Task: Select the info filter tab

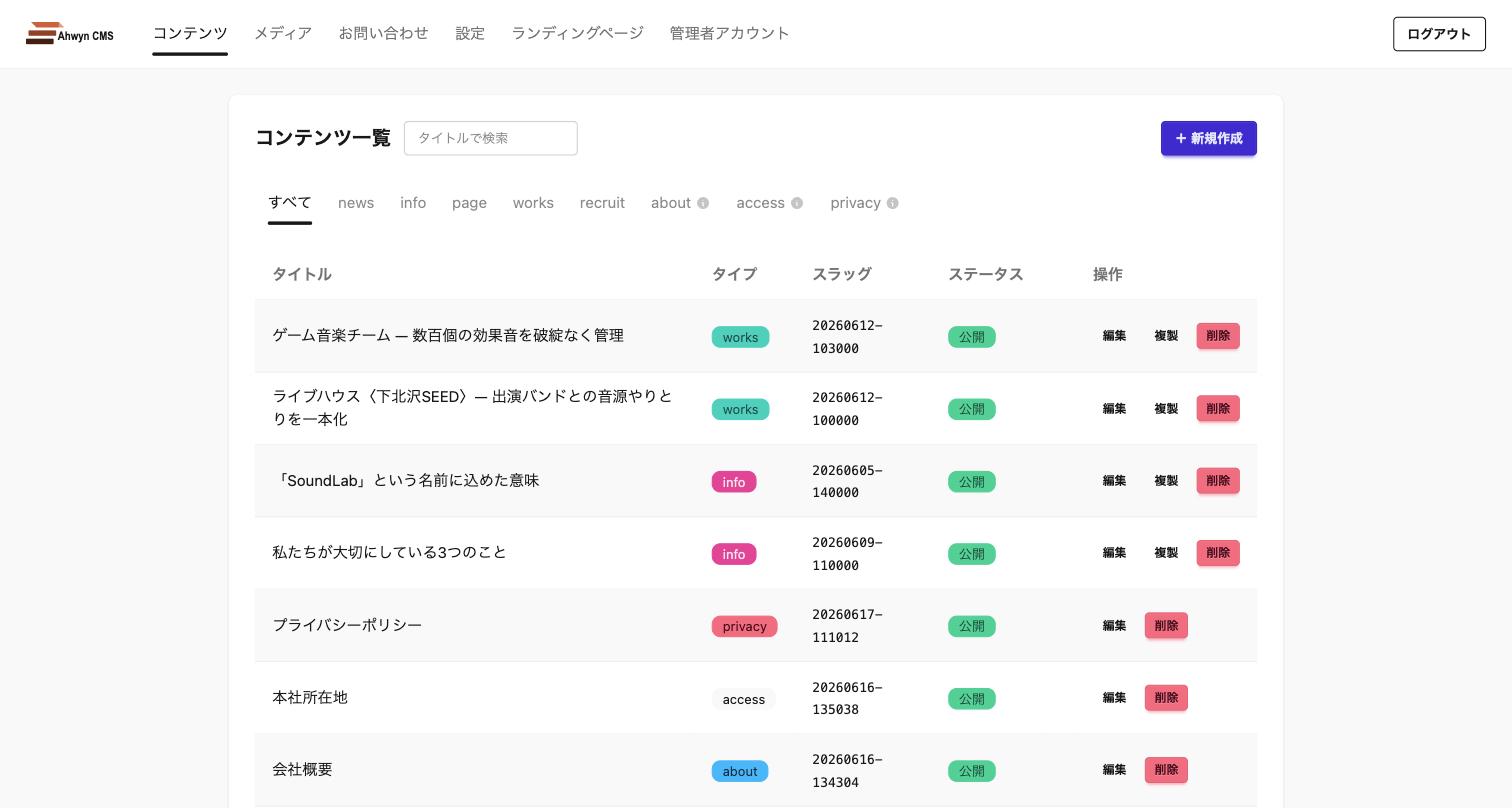Action: (x=413, y=203)
